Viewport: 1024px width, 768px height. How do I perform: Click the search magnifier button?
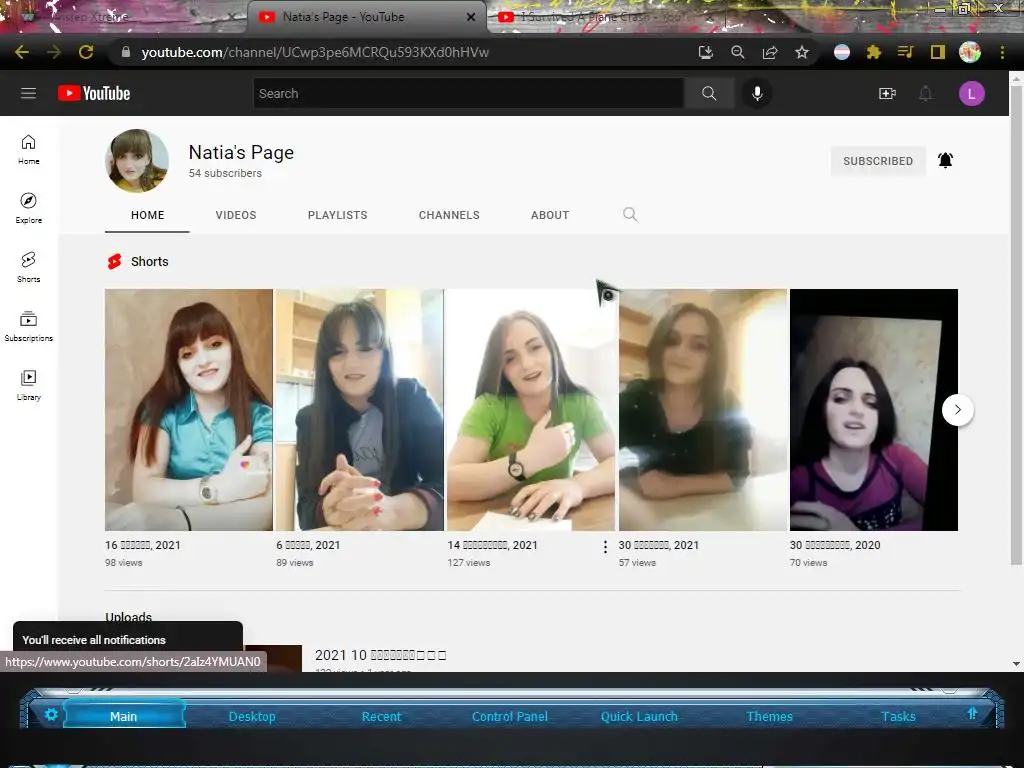coord(709,93)
